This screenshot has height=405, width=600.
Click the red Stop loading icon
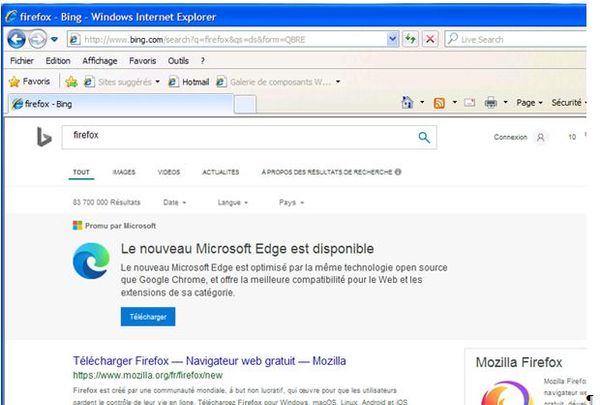pyautogui.click(x=430, y=39)
